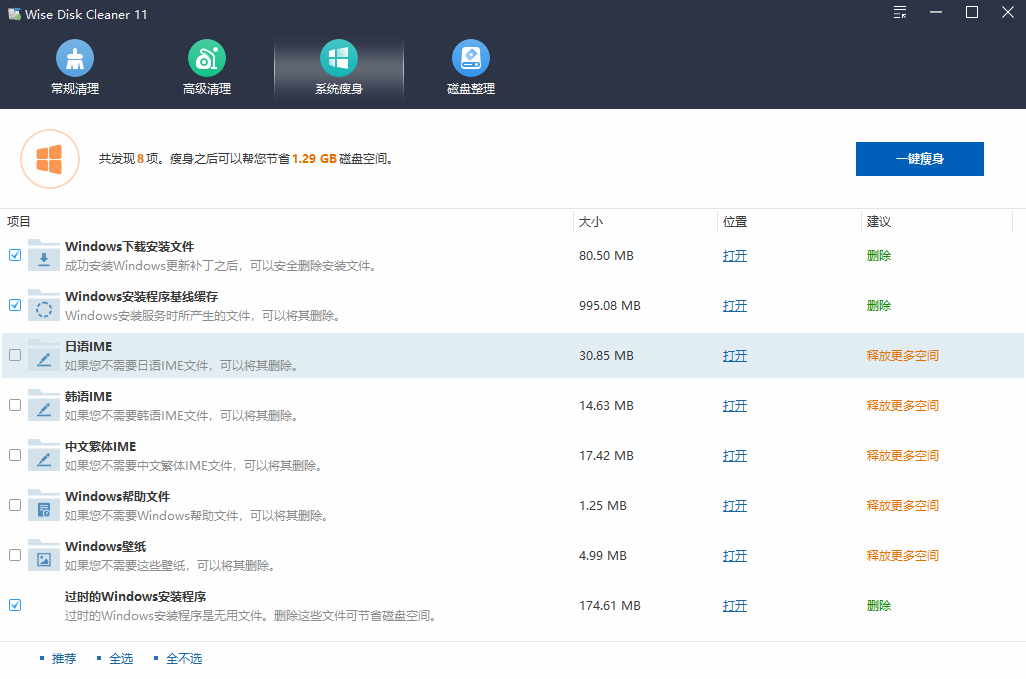
Task: Uncheck Windows下载安装文件 checkbox
Action: tap(15, 255)
